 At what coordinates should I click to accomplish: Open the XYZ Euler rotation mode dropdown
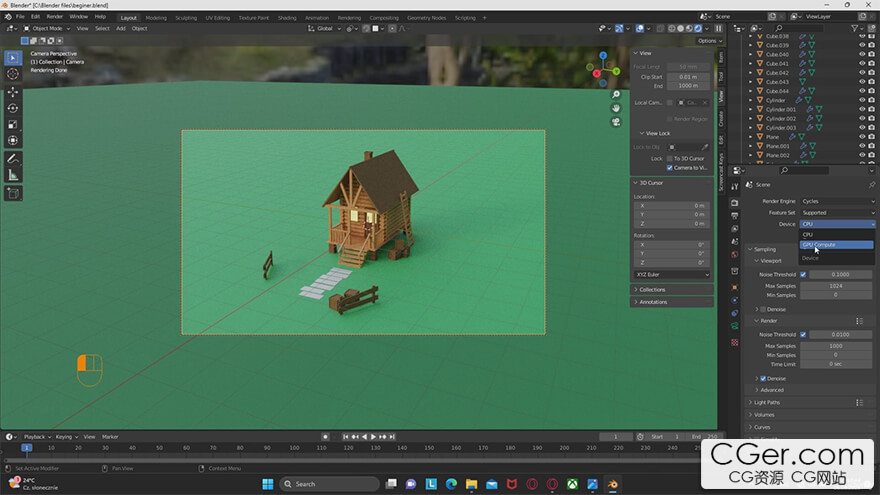[672, 274]
